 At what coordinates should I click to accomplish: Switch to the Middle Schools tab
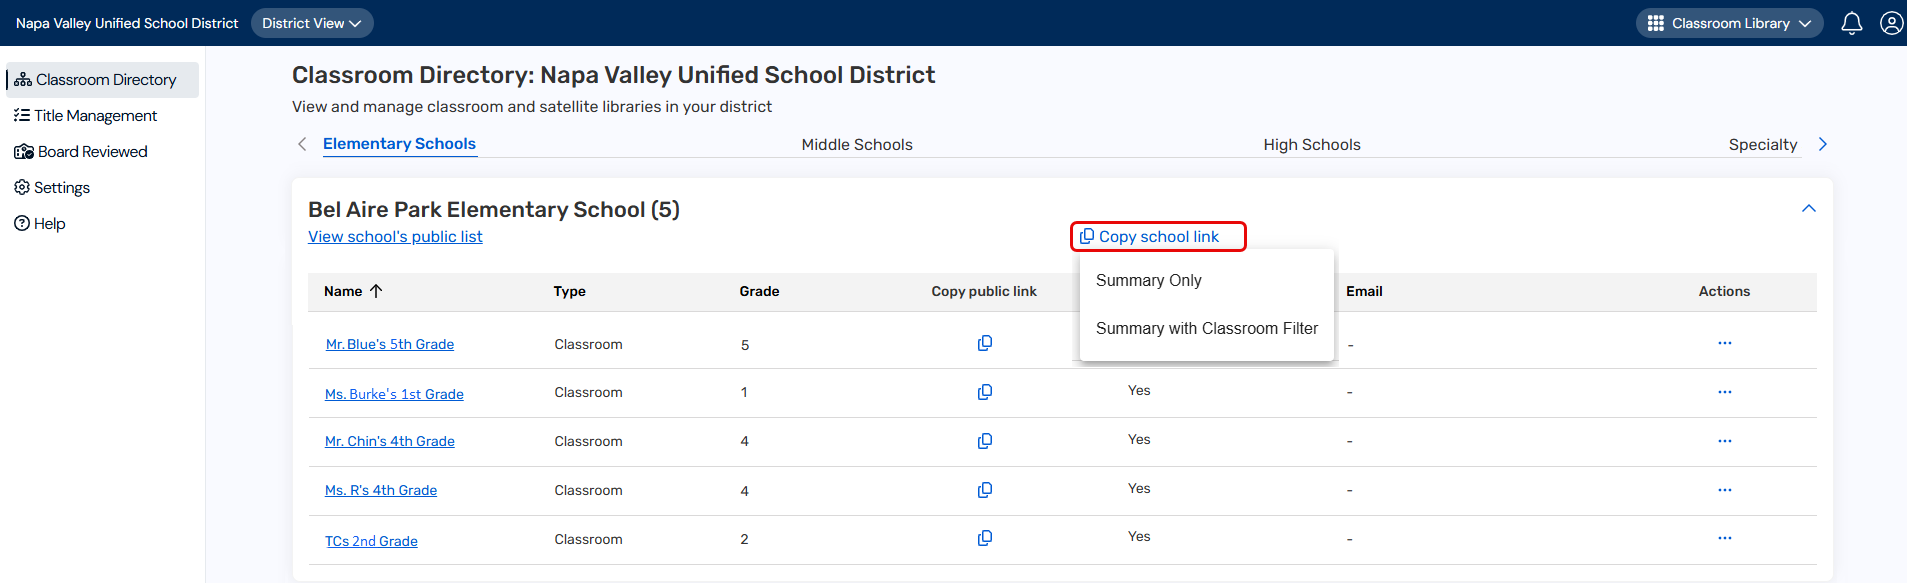pos(857,145)
